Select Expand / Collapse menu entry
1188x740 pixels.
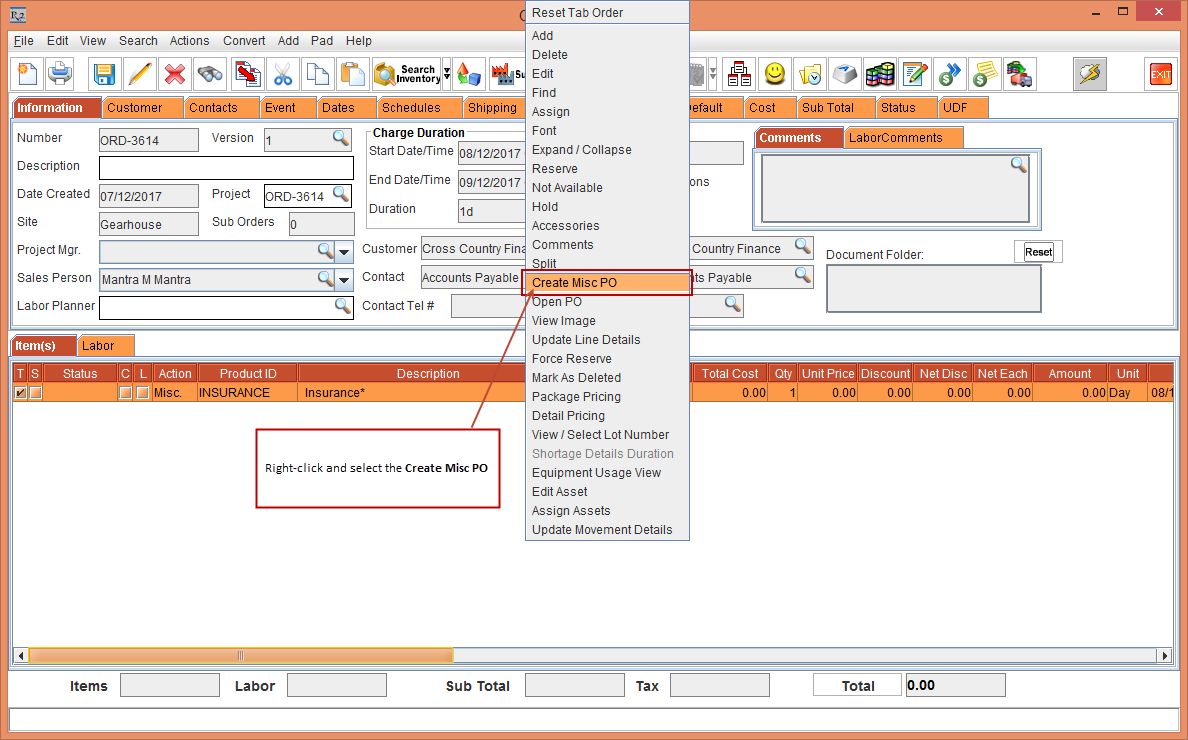607,149
